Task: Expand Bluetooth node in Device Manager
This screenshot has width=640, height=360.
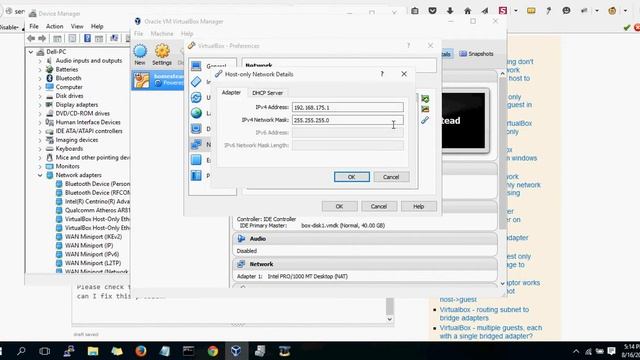Action: tap(40, 78)
